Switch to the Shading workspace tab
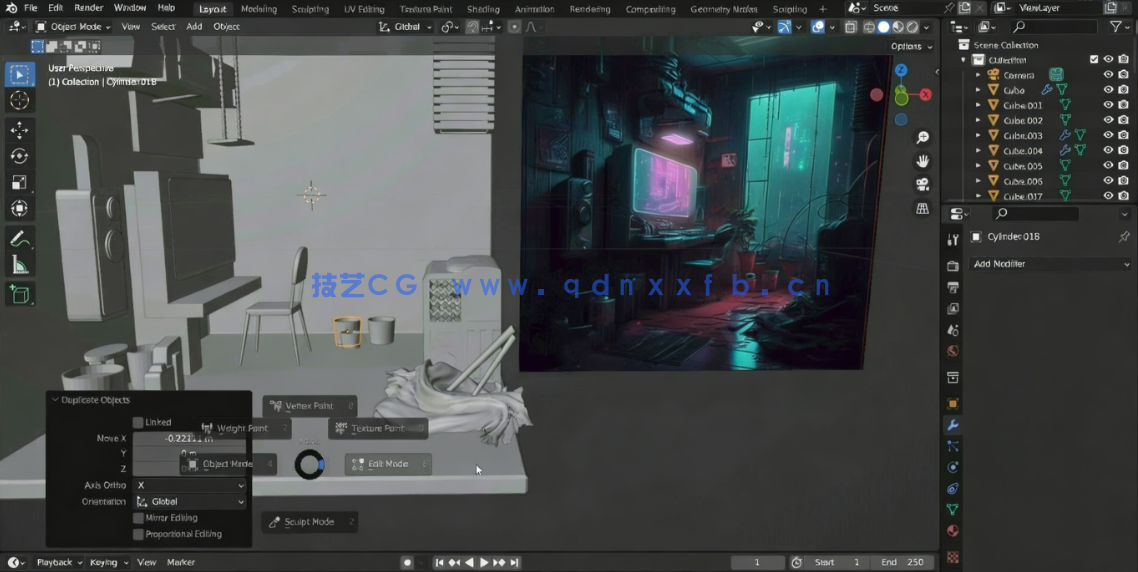The height and width of the screenshot is (572, 1138). [483, 9]
